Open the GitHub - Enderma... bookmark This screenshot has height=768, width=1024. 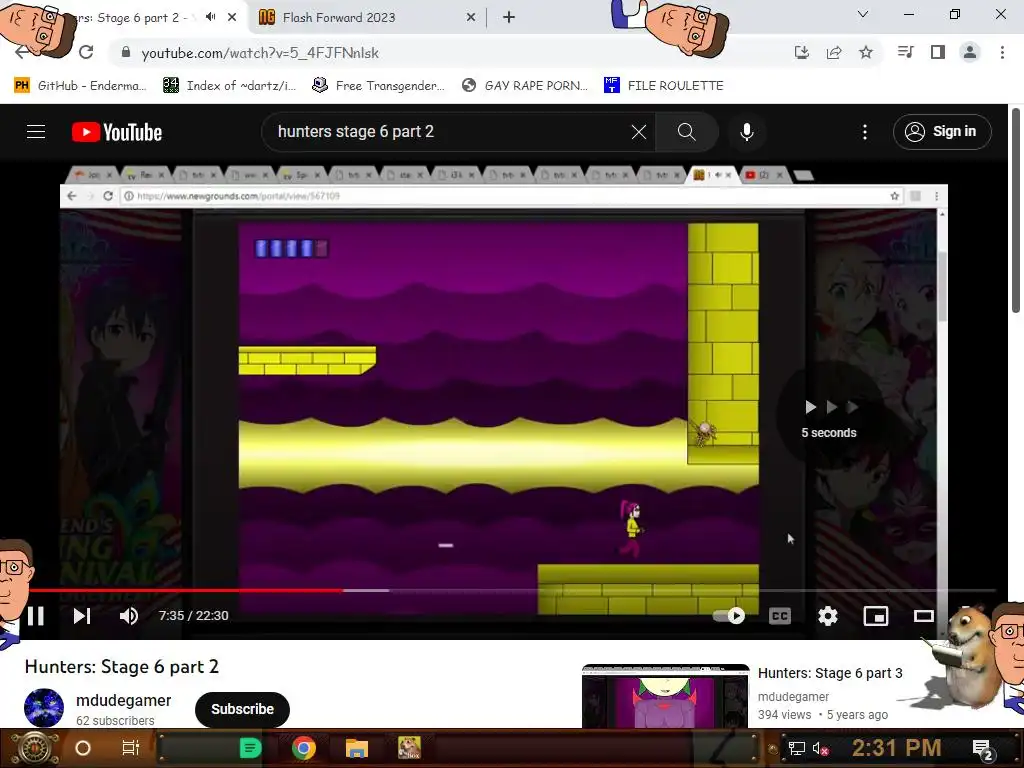pos(80,86)
